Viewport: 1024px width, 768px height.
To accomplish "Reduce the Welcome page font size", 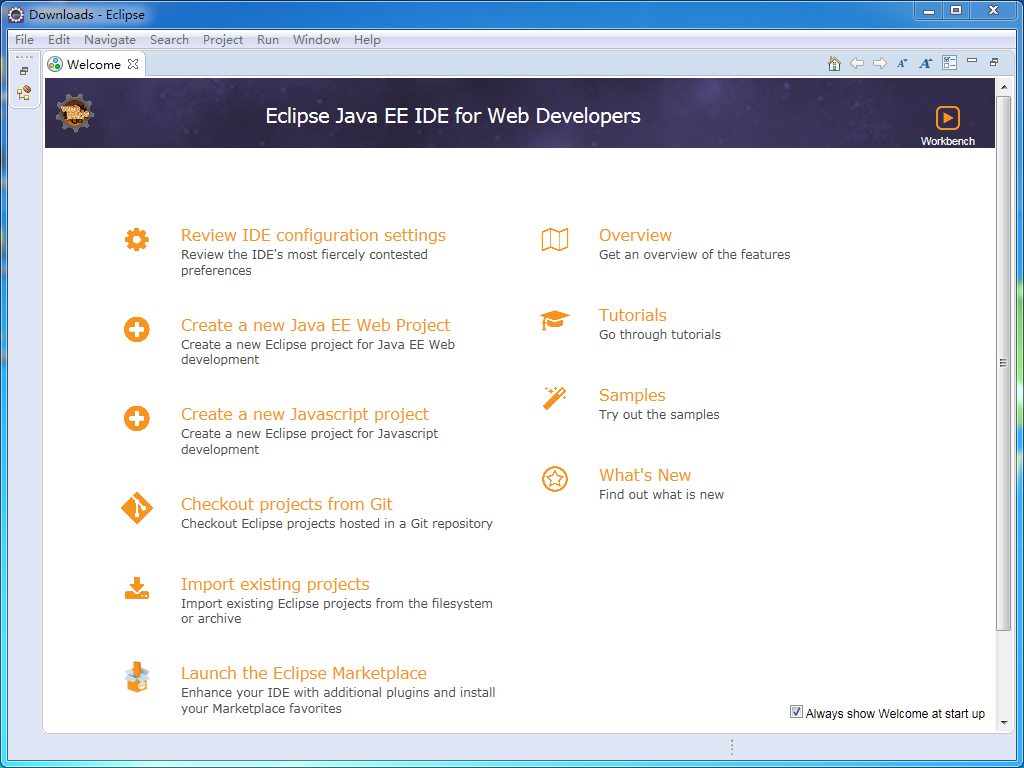I will tap(903, 63).
